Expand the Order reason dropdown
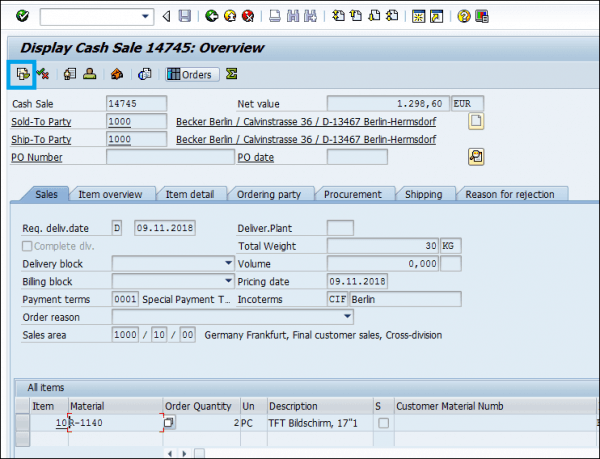The image size is (600, 459). [x=347, y=317]
